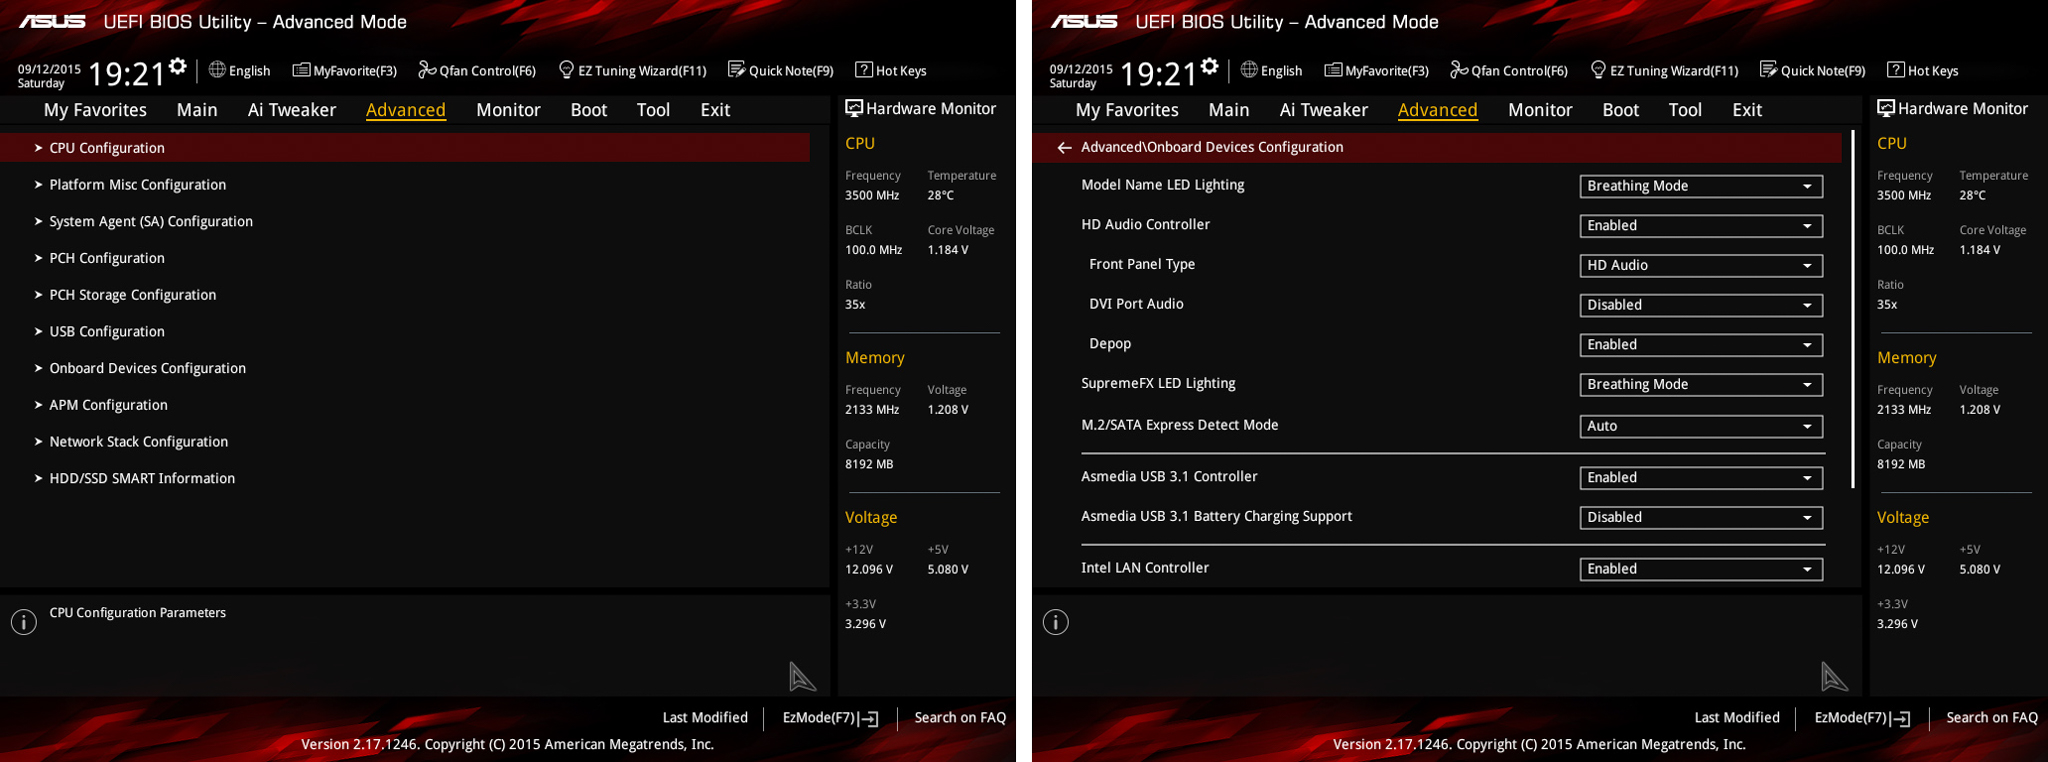Open the Intel LAN Controller dropdown
This screenshot has width=2048, height=762.
1700,569
